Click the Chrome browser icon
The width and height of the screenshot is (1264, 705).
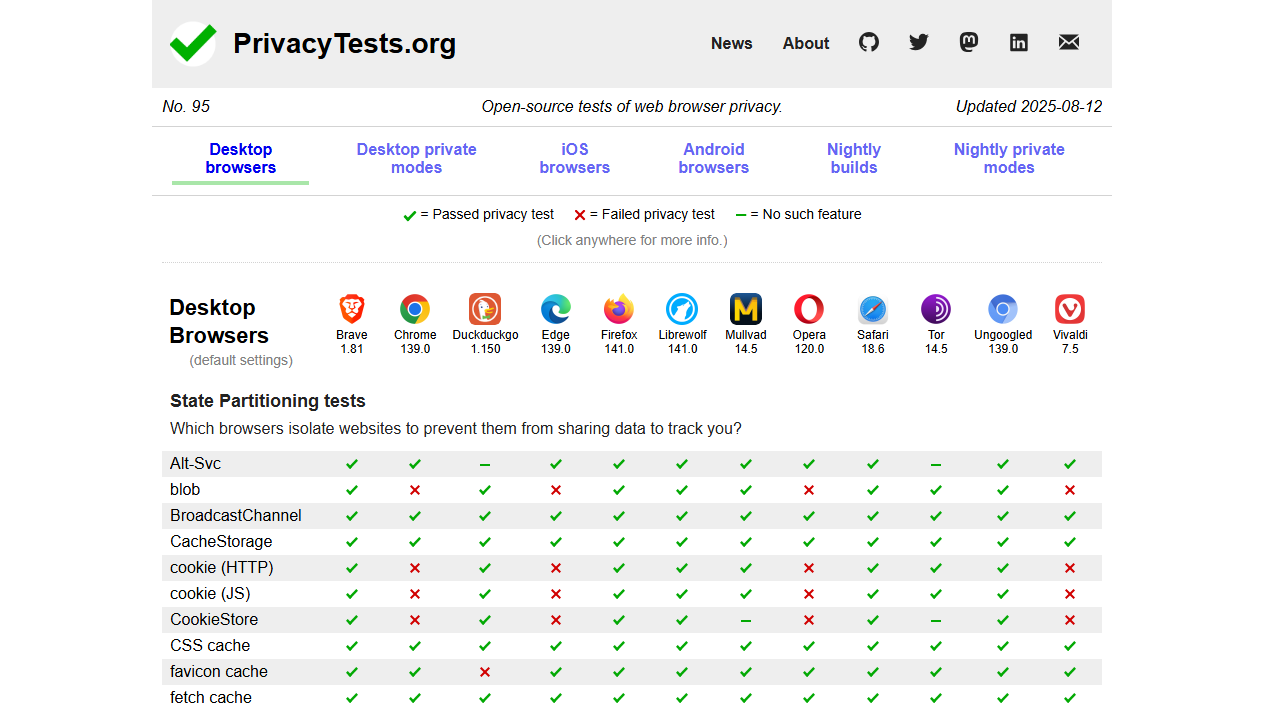click(415, 307)
